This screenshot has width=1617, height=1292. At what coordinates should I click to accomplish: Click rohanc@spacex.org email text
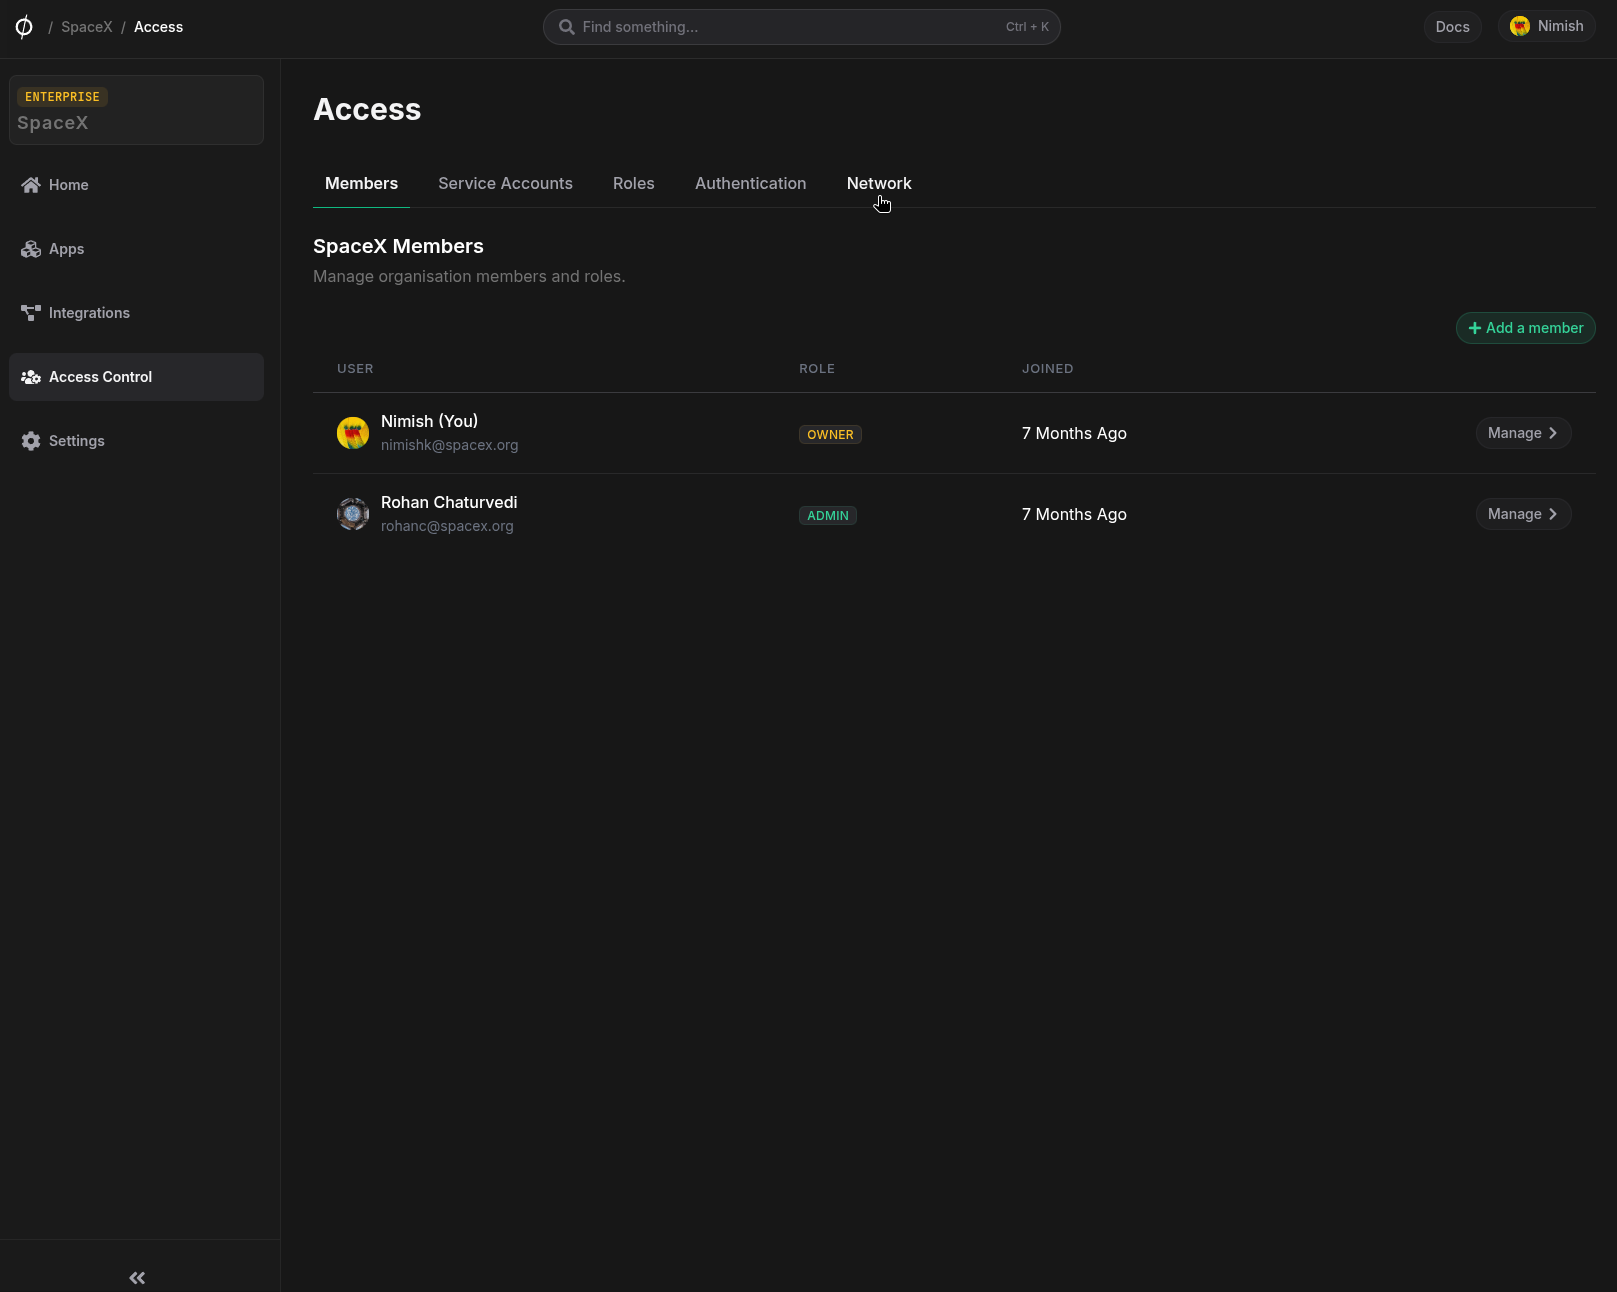(447, 526)
